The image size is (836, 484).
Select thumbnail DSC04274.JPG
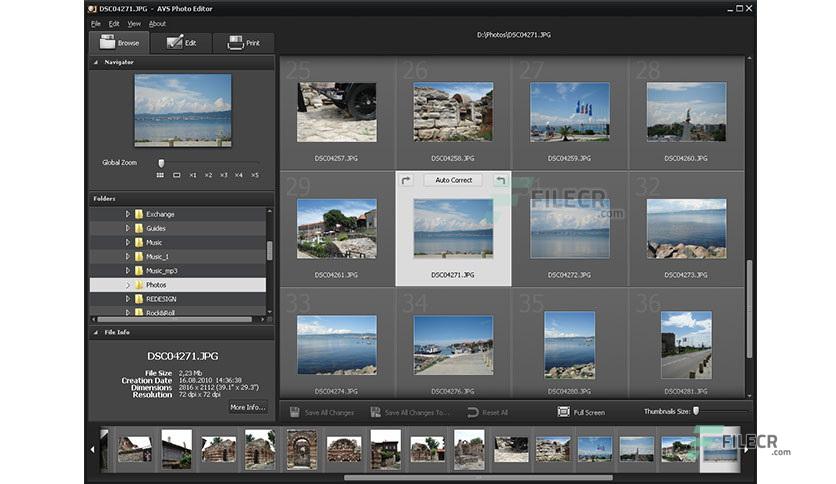[x=336, y=345]
